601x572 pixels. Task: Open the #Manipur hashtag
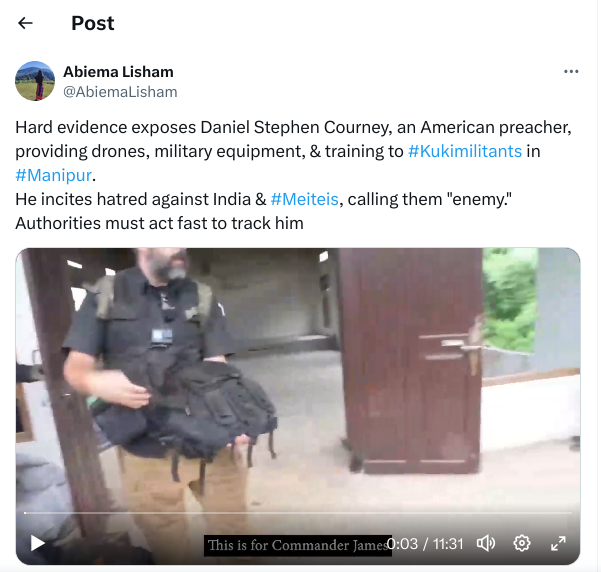pos(54,175)
